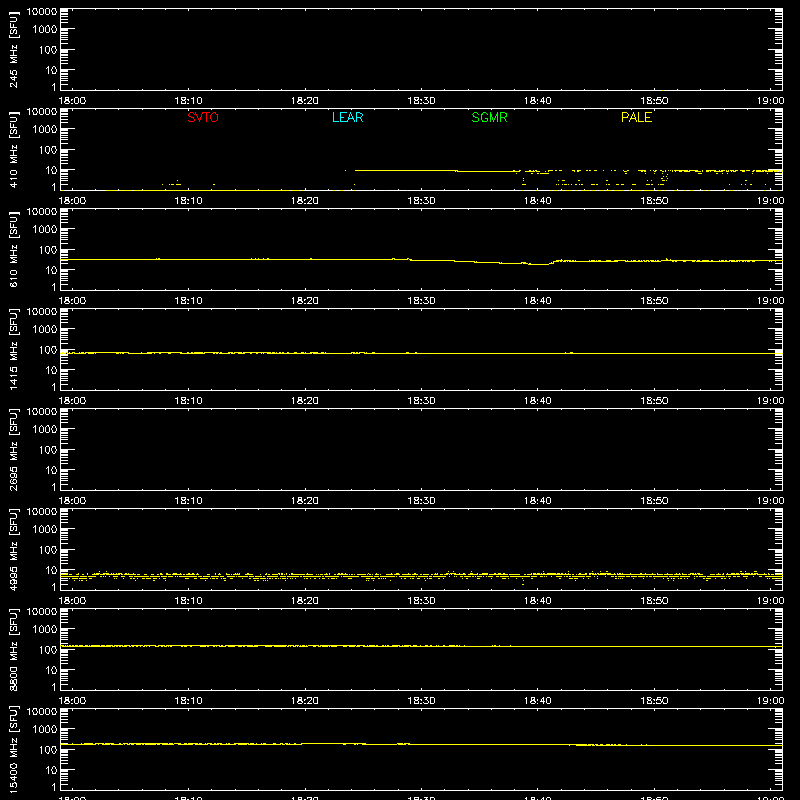The height and width of the screenshot is (800, 800).
Task: Click 18:00 label under 245 MHz panel
Action: [x=72, y=101]
